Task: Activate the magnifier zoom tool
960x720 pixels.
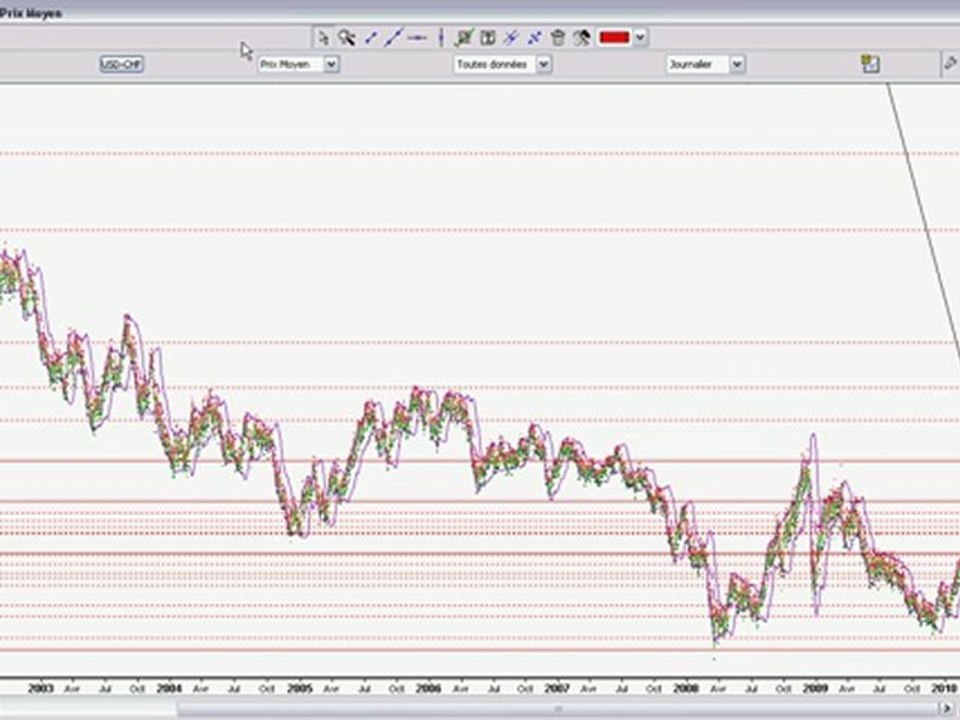Action: tap(347, 38)
